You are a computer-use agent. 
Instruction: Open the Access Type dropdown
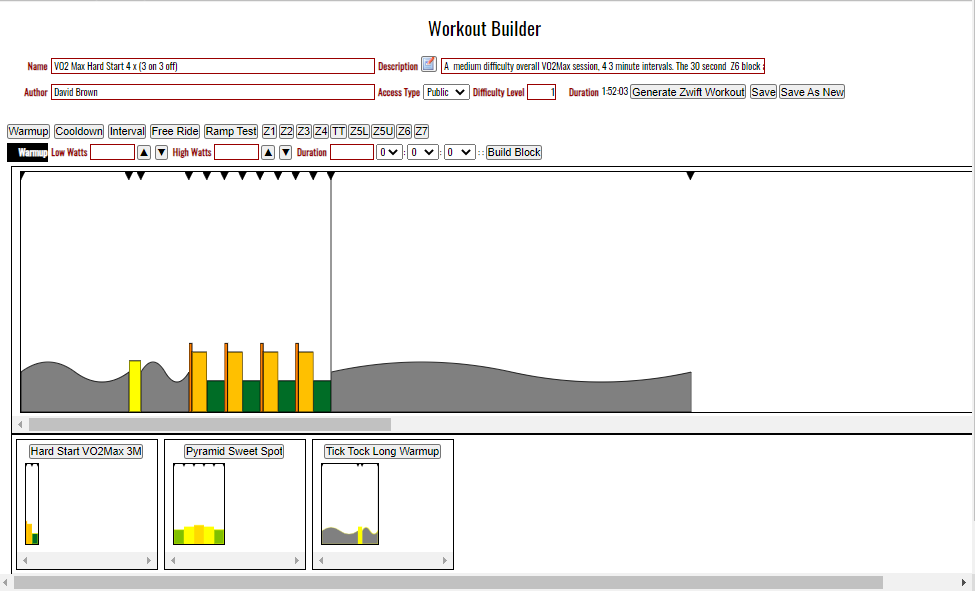coord(446,92)
